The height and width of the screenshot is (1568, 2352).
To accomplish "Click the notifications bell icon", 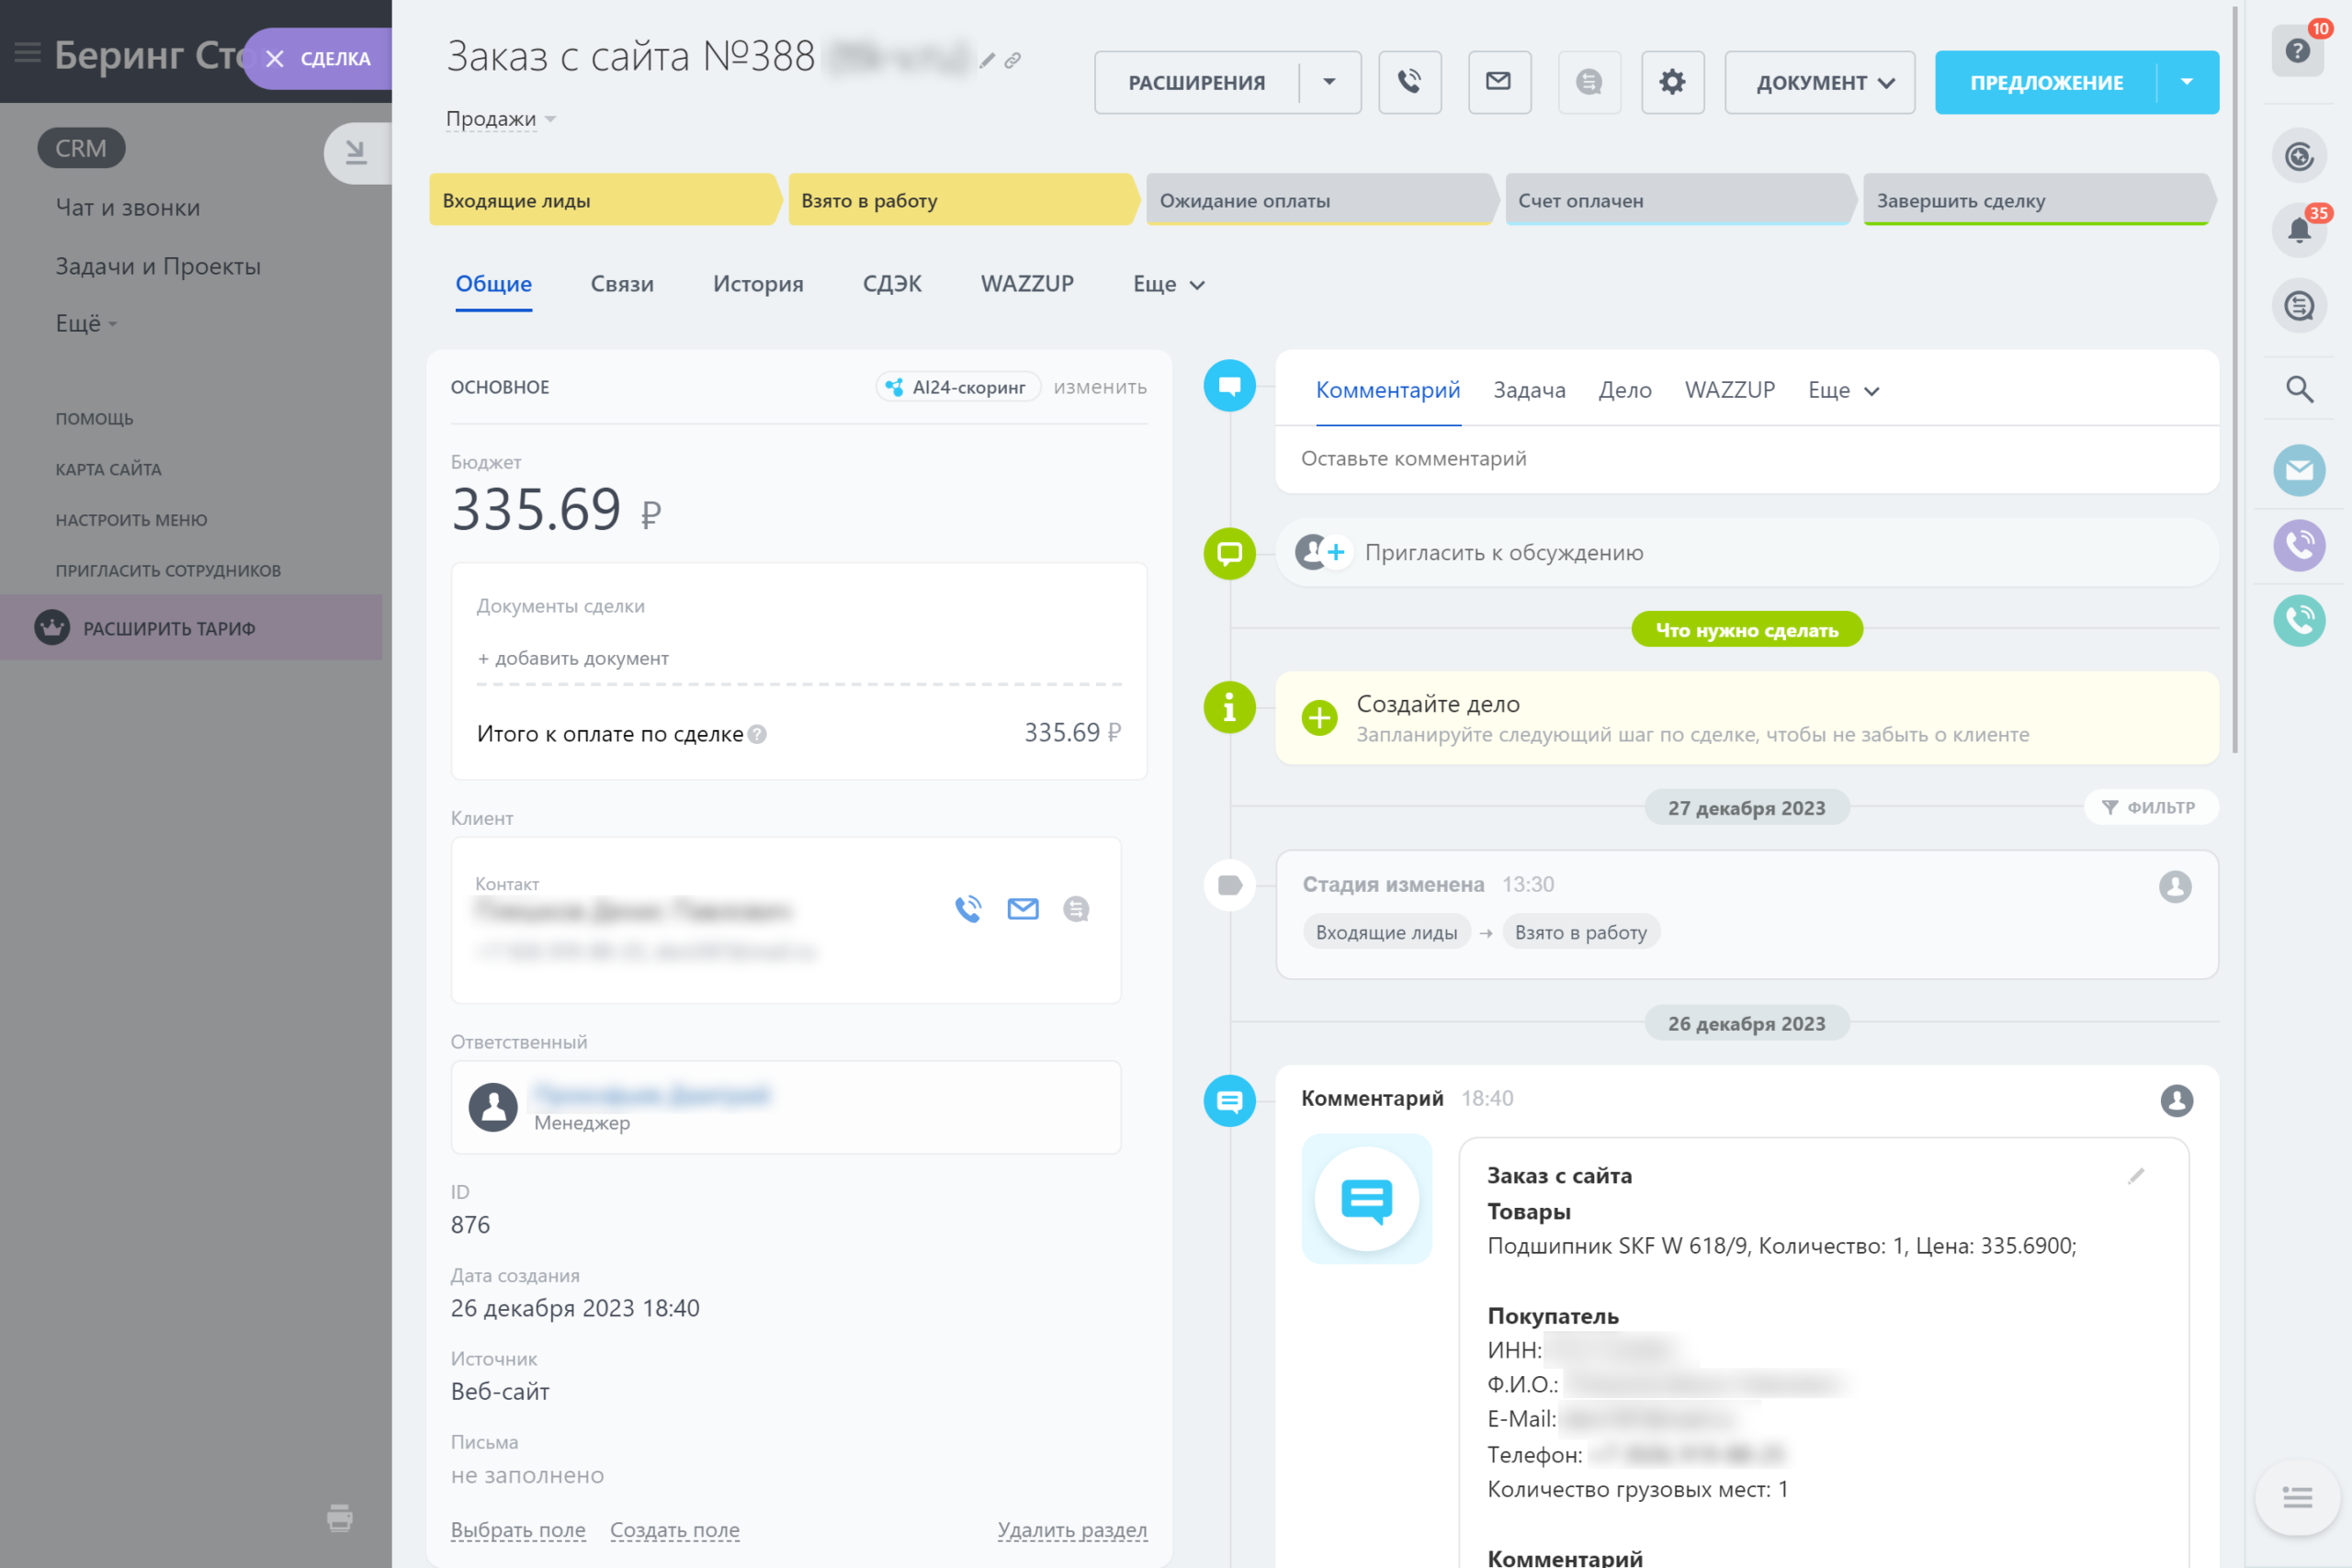I will (x=2299, y=230).
